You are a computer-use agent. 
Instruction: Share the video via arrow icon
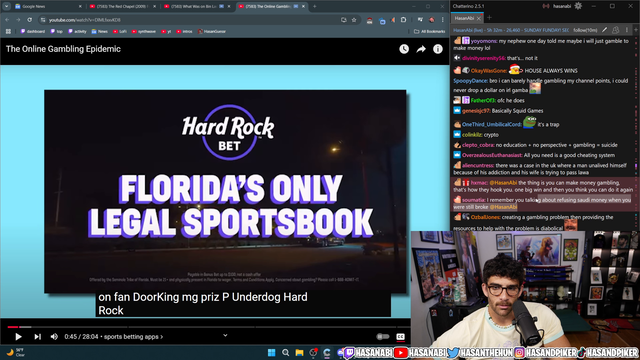421,49
